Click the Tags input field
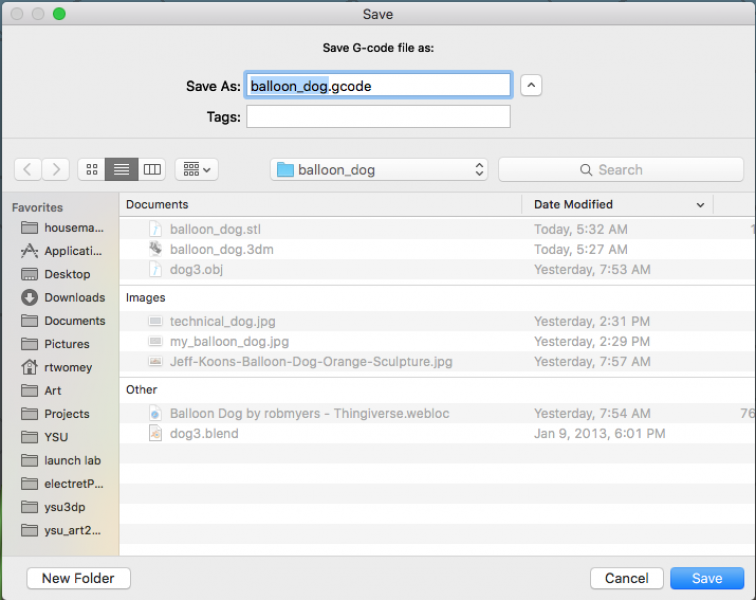The height and width of the screenshot is (600, 756). (x=378, y=117)
